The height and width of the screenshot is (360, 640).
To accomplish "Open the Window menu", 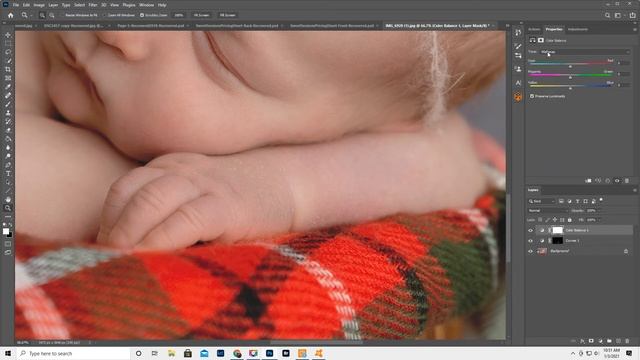I will [x=147, y=5].
